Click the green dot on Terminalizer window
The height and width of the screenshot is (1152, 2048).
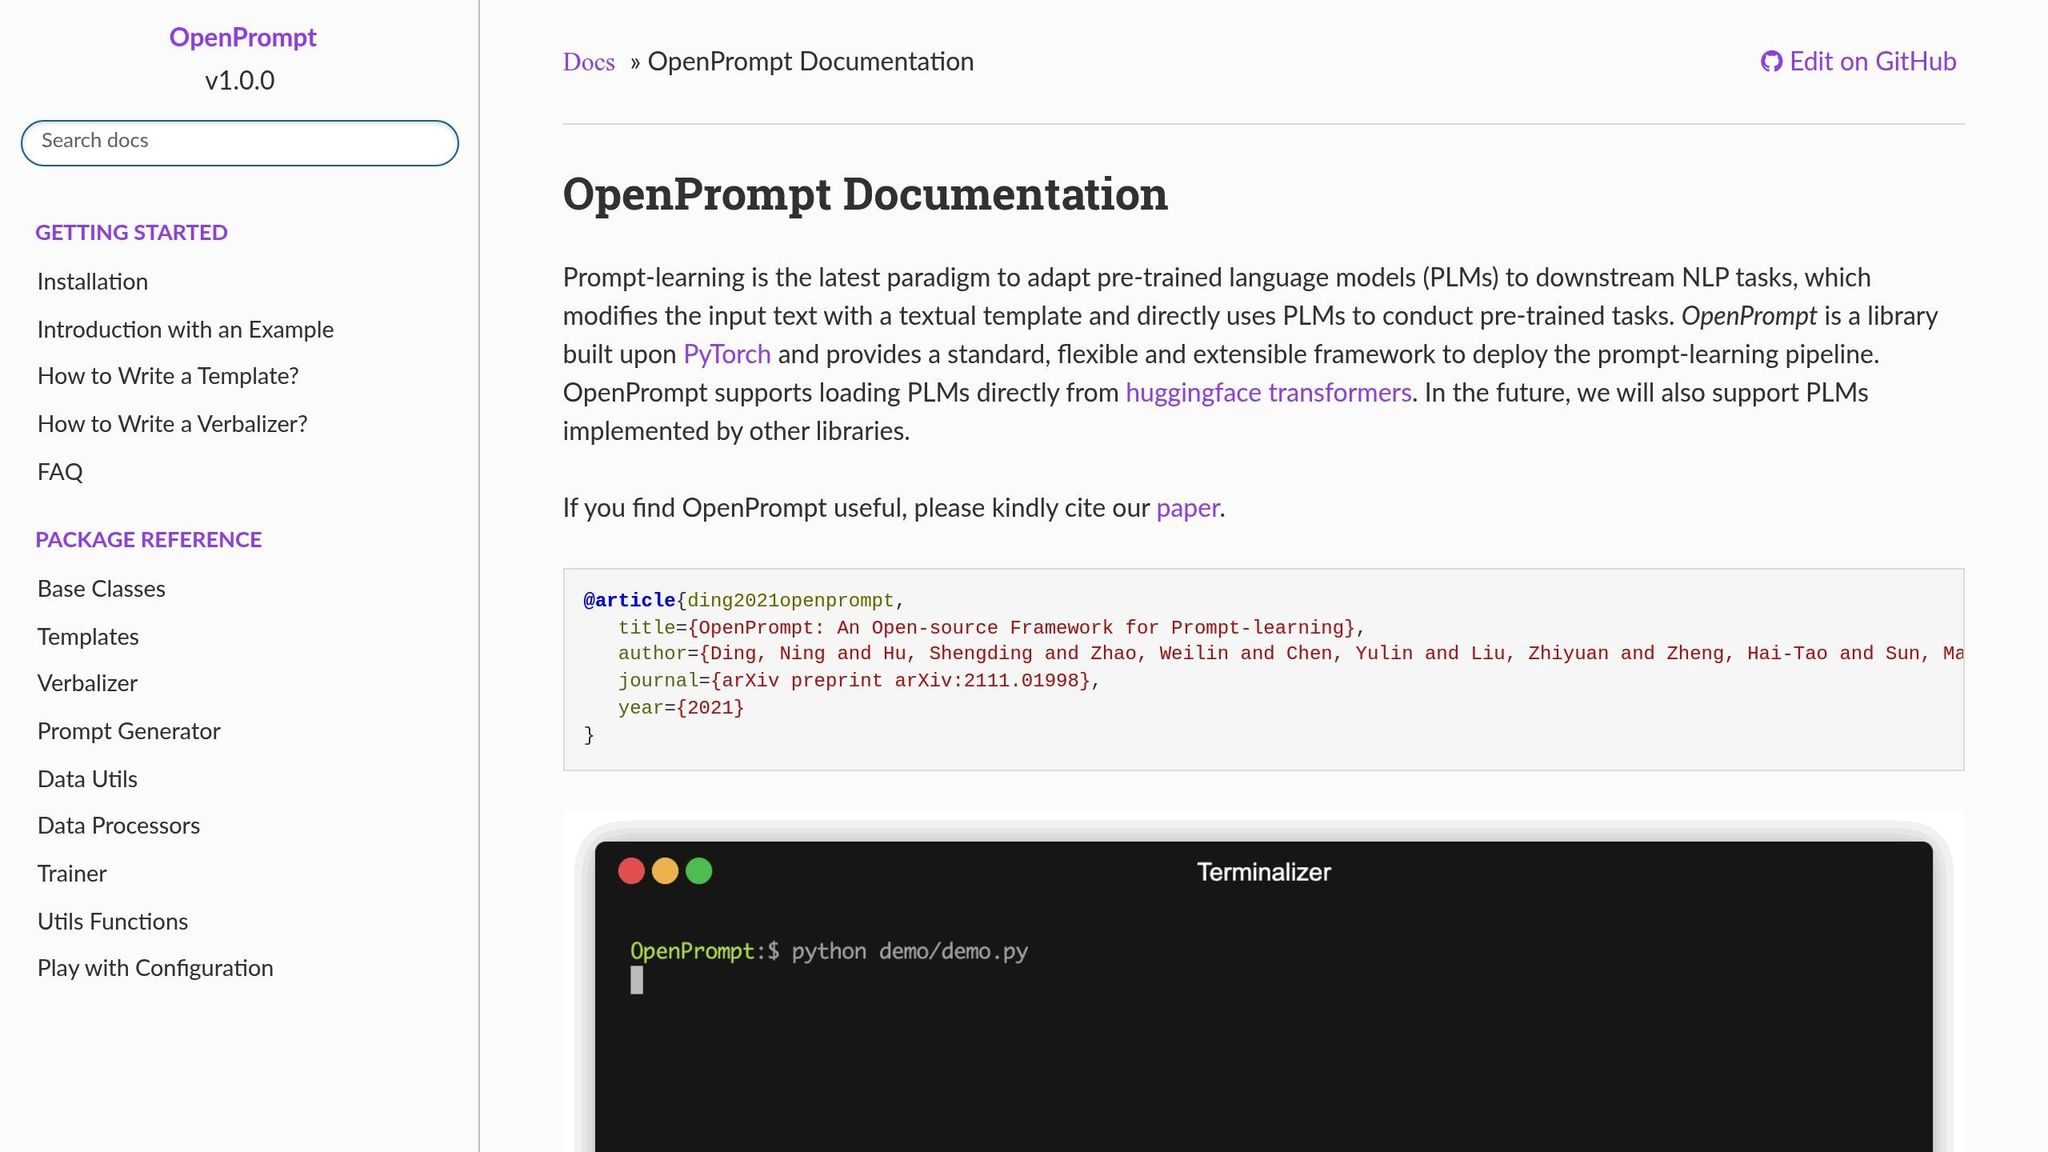click(699, 871)
